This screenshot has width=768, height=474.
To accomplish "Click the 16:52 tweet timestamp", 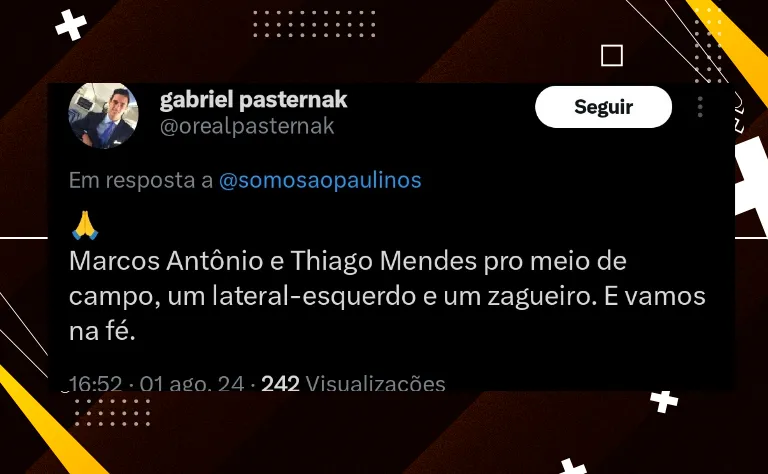I will [x=96, y=383].
